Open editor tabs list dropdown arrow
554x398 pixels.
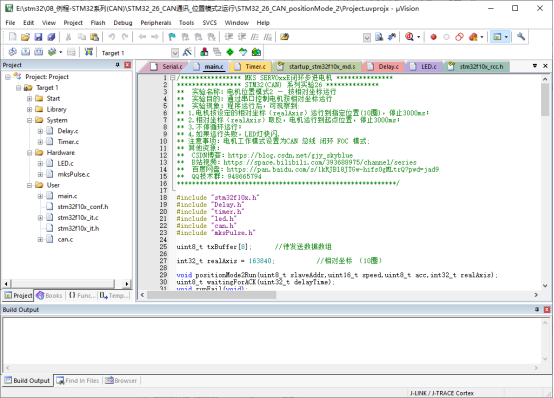[535, 66]
